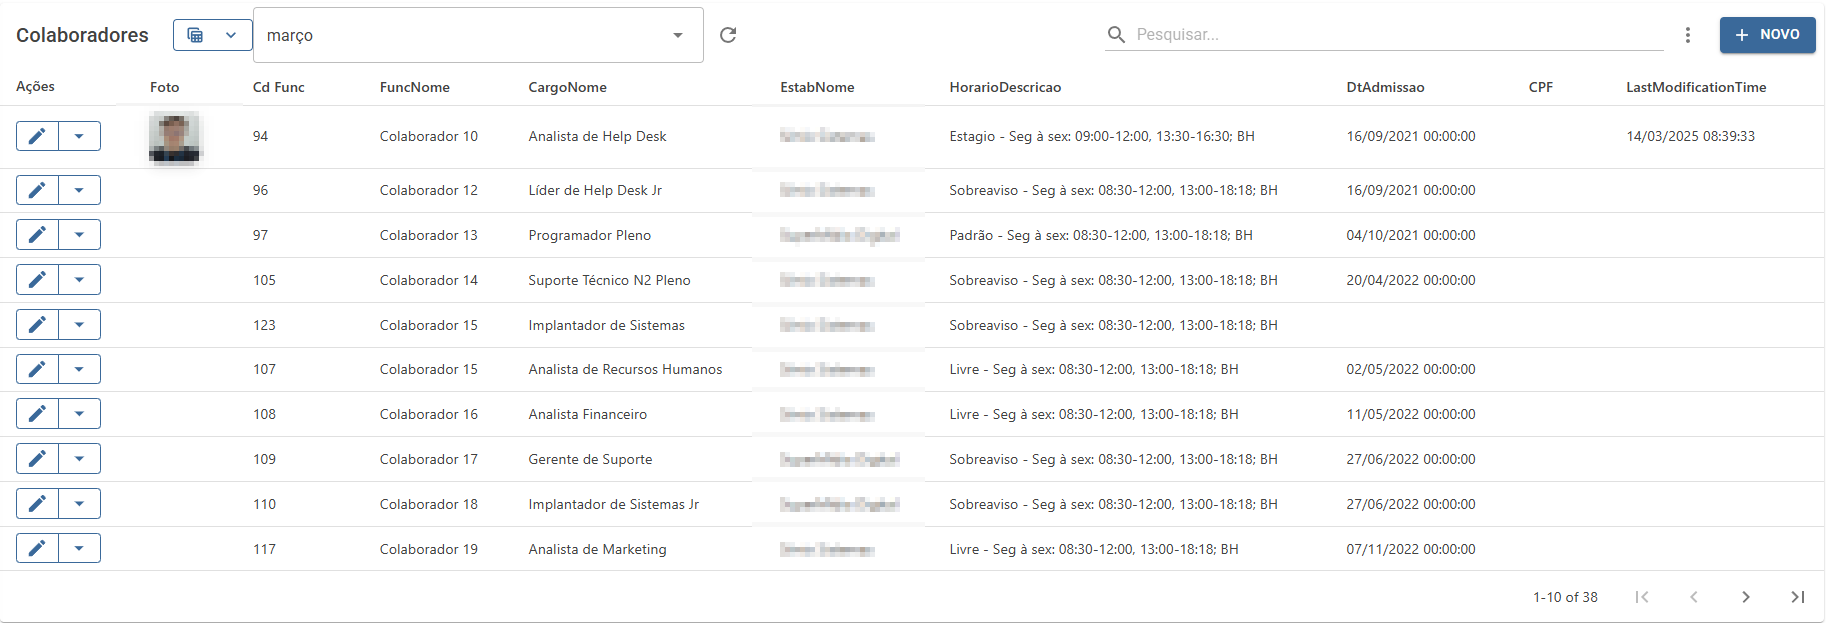Screen dimensions: 1826x623
Task: Open actions dropdown for Colaborador 19
Action: pos(79,549)
